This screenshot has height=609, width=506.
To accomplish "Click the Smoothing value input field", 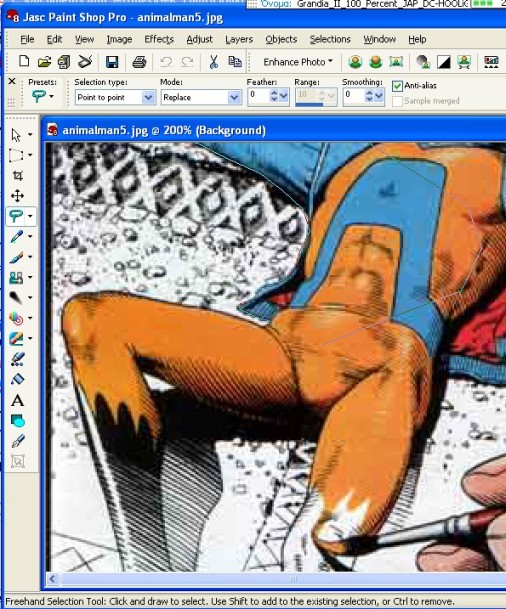I will [354, 96].
